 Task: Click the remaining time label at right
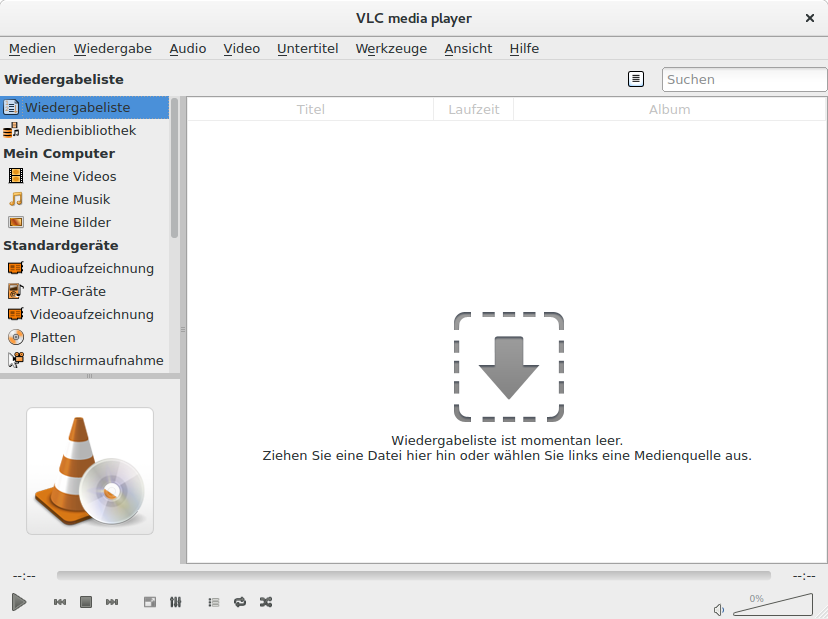[x=804, y=576]
